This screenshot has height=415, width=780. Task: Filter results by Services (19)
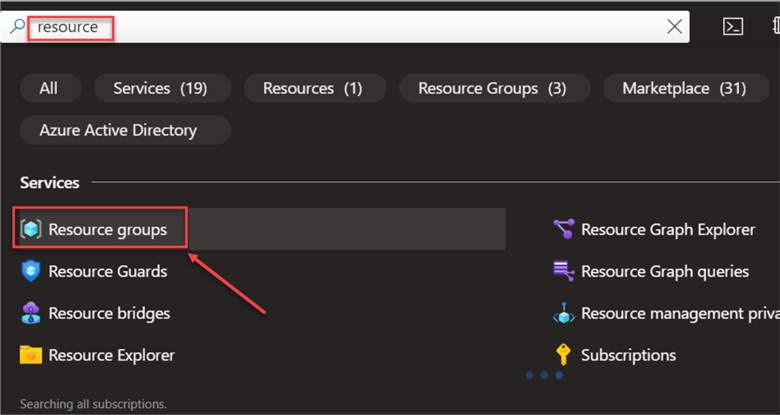[x=160, y=88]
